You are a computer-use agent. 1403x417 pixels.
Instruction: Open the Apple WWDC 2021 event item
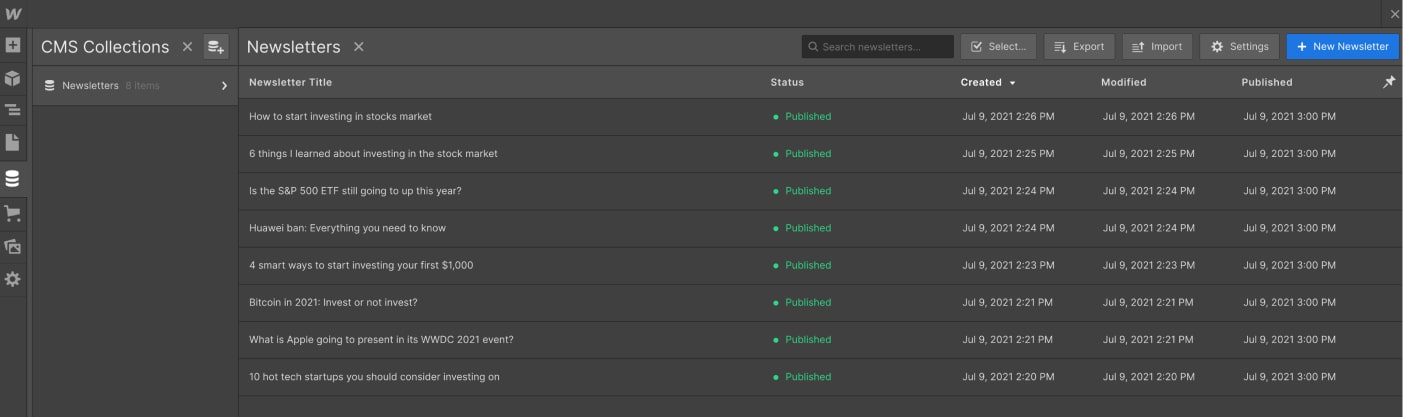click(x=381, y=340)
